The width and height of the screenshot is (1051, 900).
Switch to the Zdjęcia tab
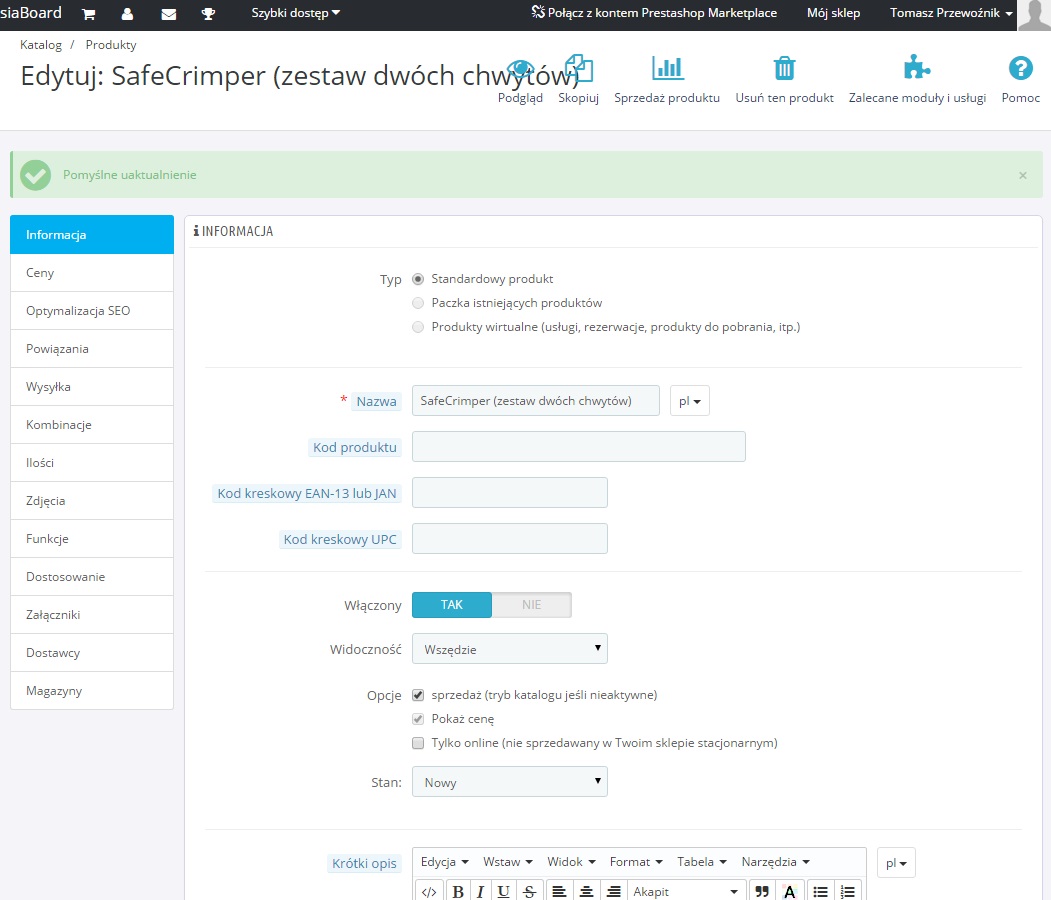(x=92, y=501)
